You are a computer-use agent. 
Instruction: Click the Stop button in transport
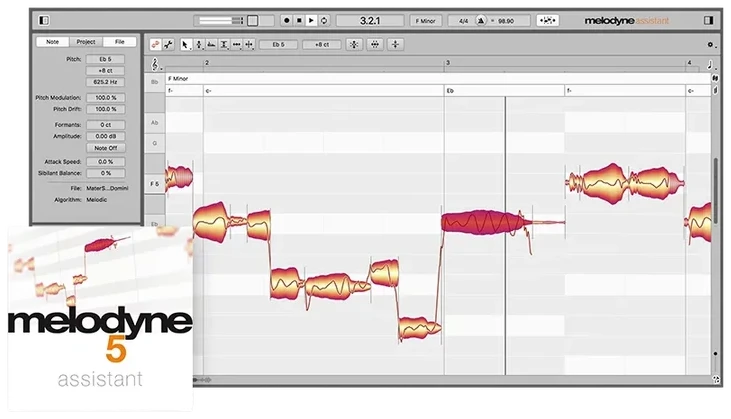(x=299, y=21)
